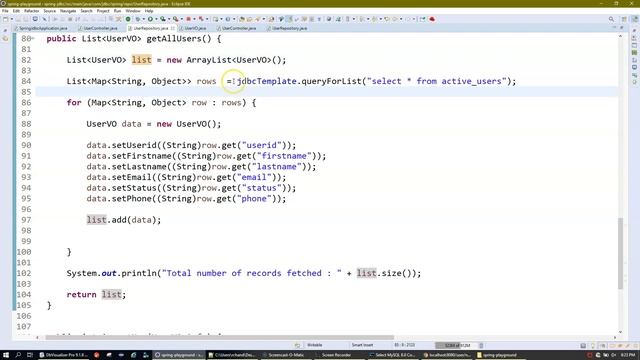Click the 'Smart Insert' status bar entry
This screenshot has height=360, width=640.
click(362, 345)
